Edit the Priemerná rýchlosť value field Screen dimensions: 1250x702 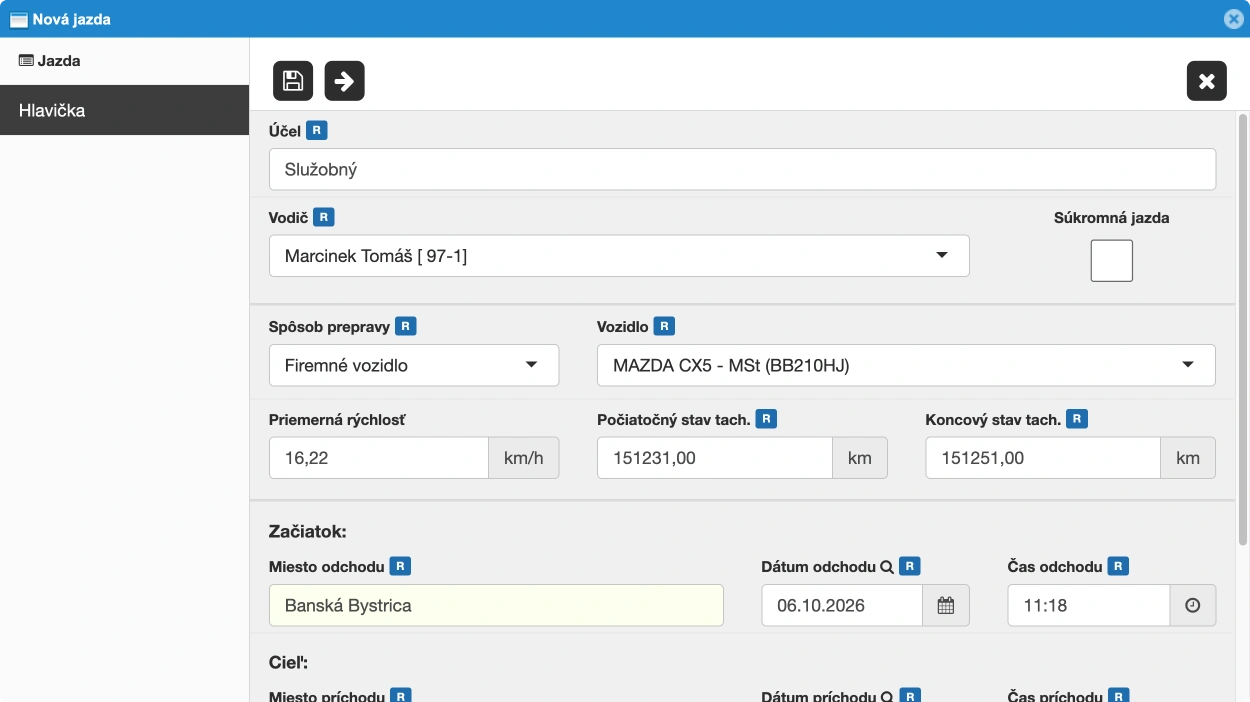click(379, 458)
